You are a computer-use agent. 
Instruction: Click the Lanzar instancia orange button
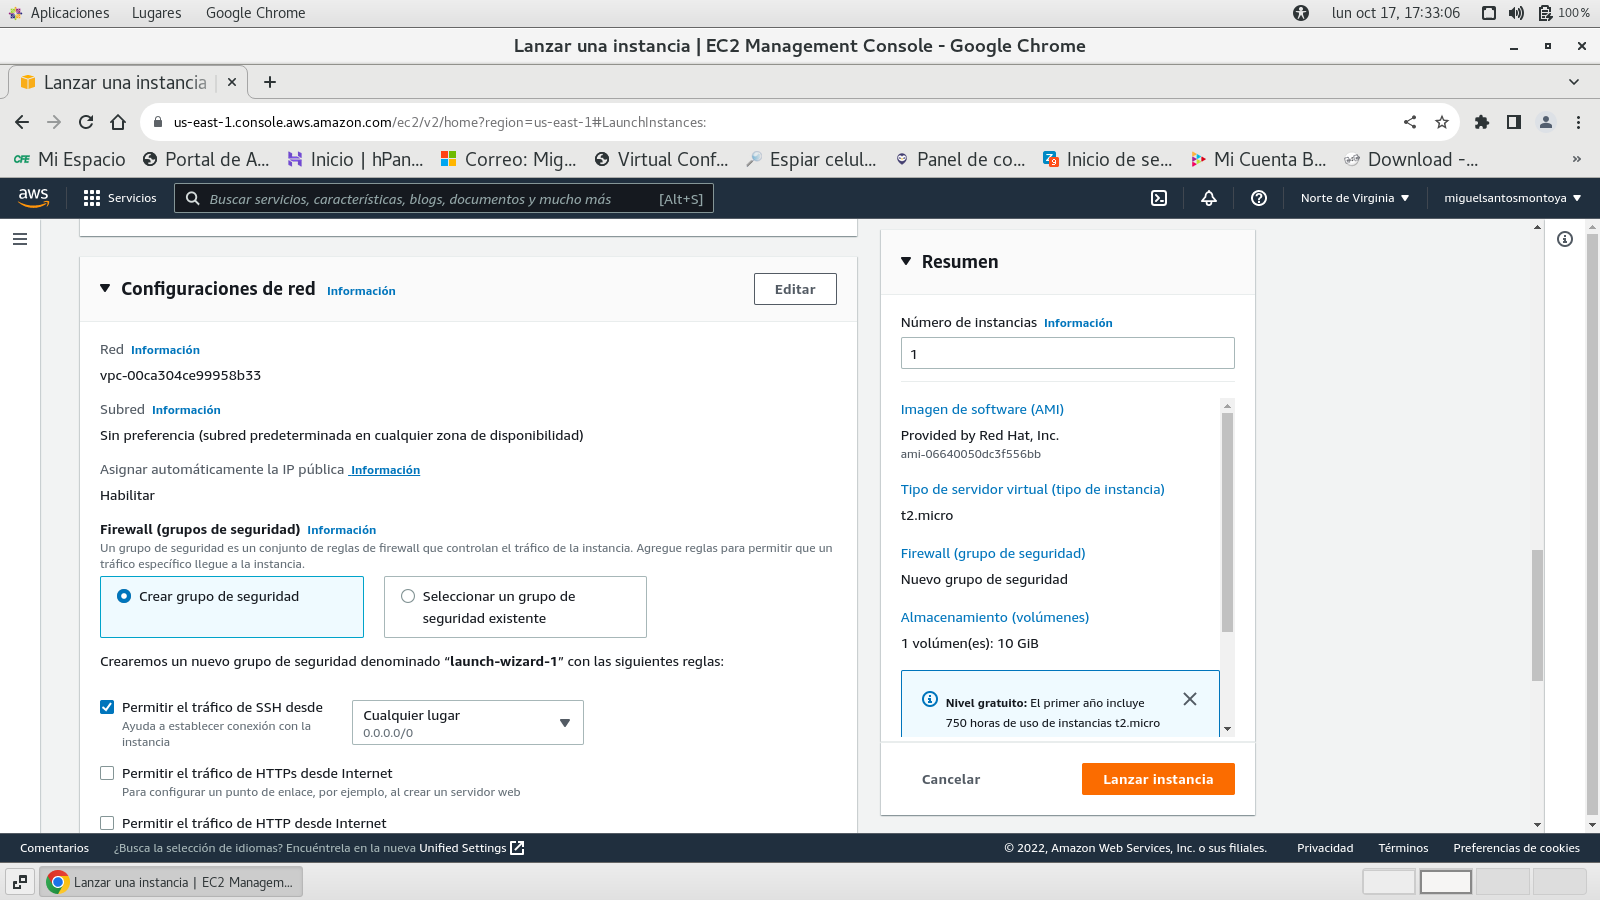point(1158,779)
